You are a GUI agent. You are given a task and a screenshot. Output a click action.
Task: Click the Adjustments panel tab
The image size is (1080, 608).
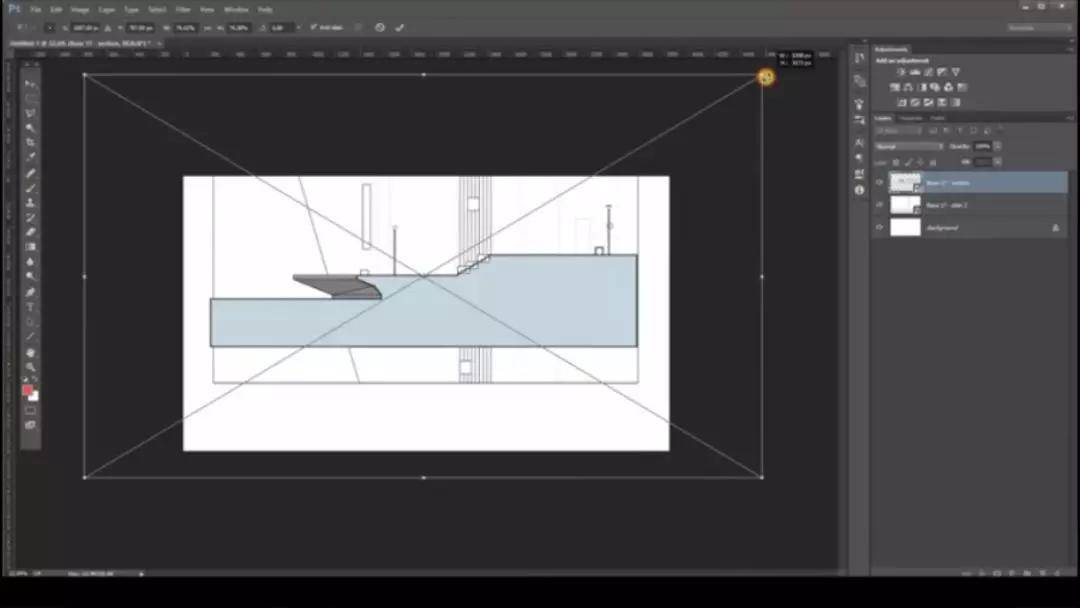click(x=891, y=49)
